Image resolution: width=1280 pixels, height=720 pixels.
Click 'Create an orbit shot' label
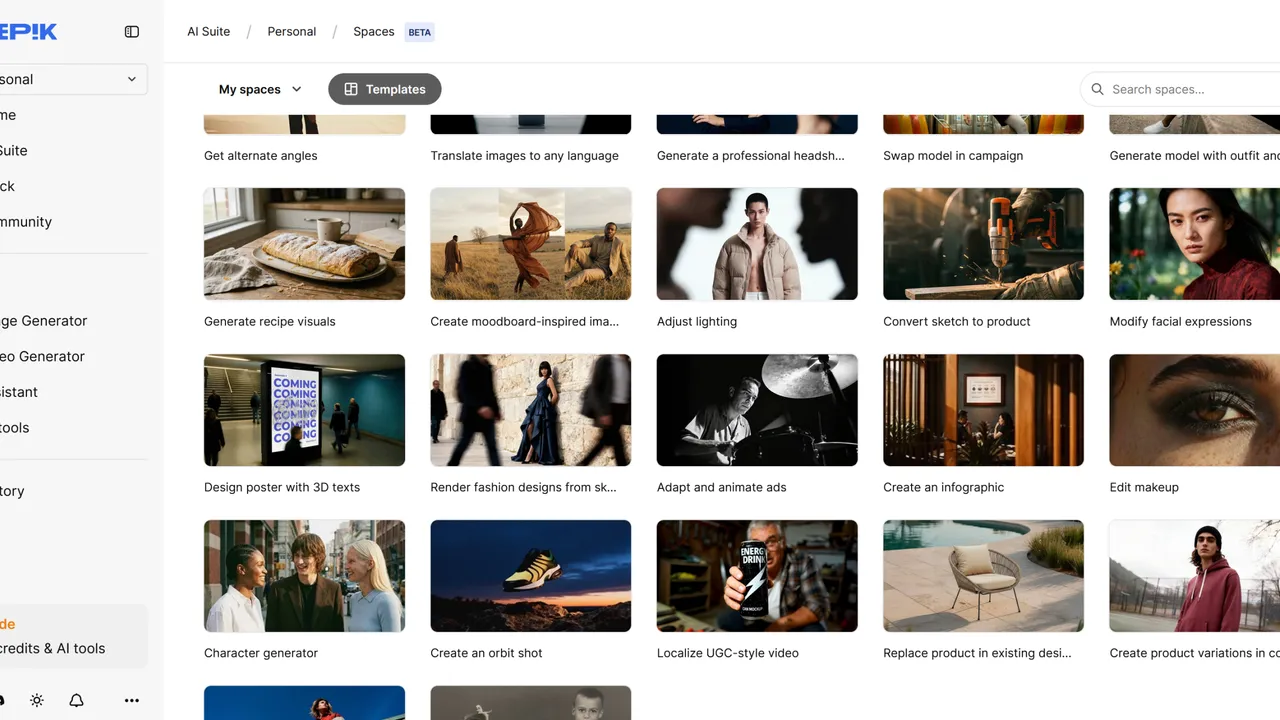click(487, 654)
